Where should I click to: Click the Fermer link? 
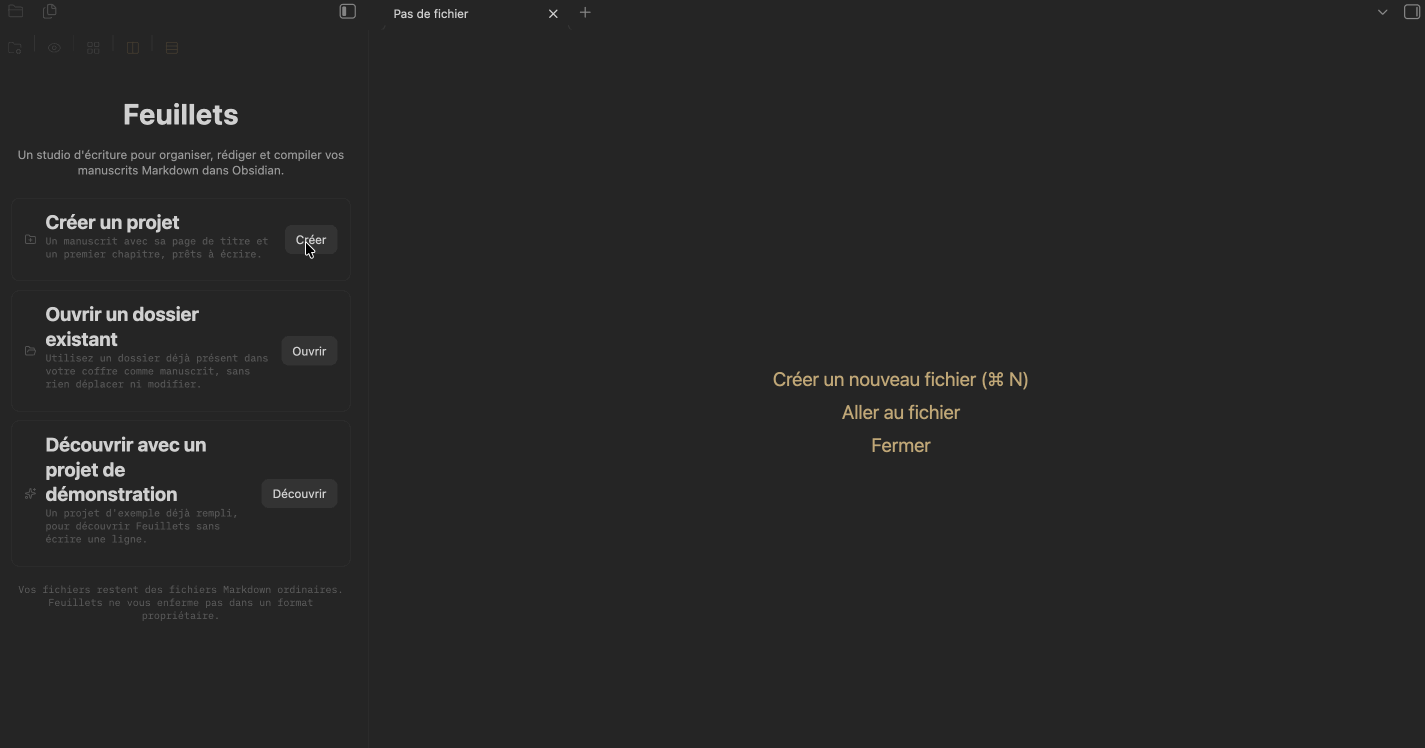coord(901,445)
